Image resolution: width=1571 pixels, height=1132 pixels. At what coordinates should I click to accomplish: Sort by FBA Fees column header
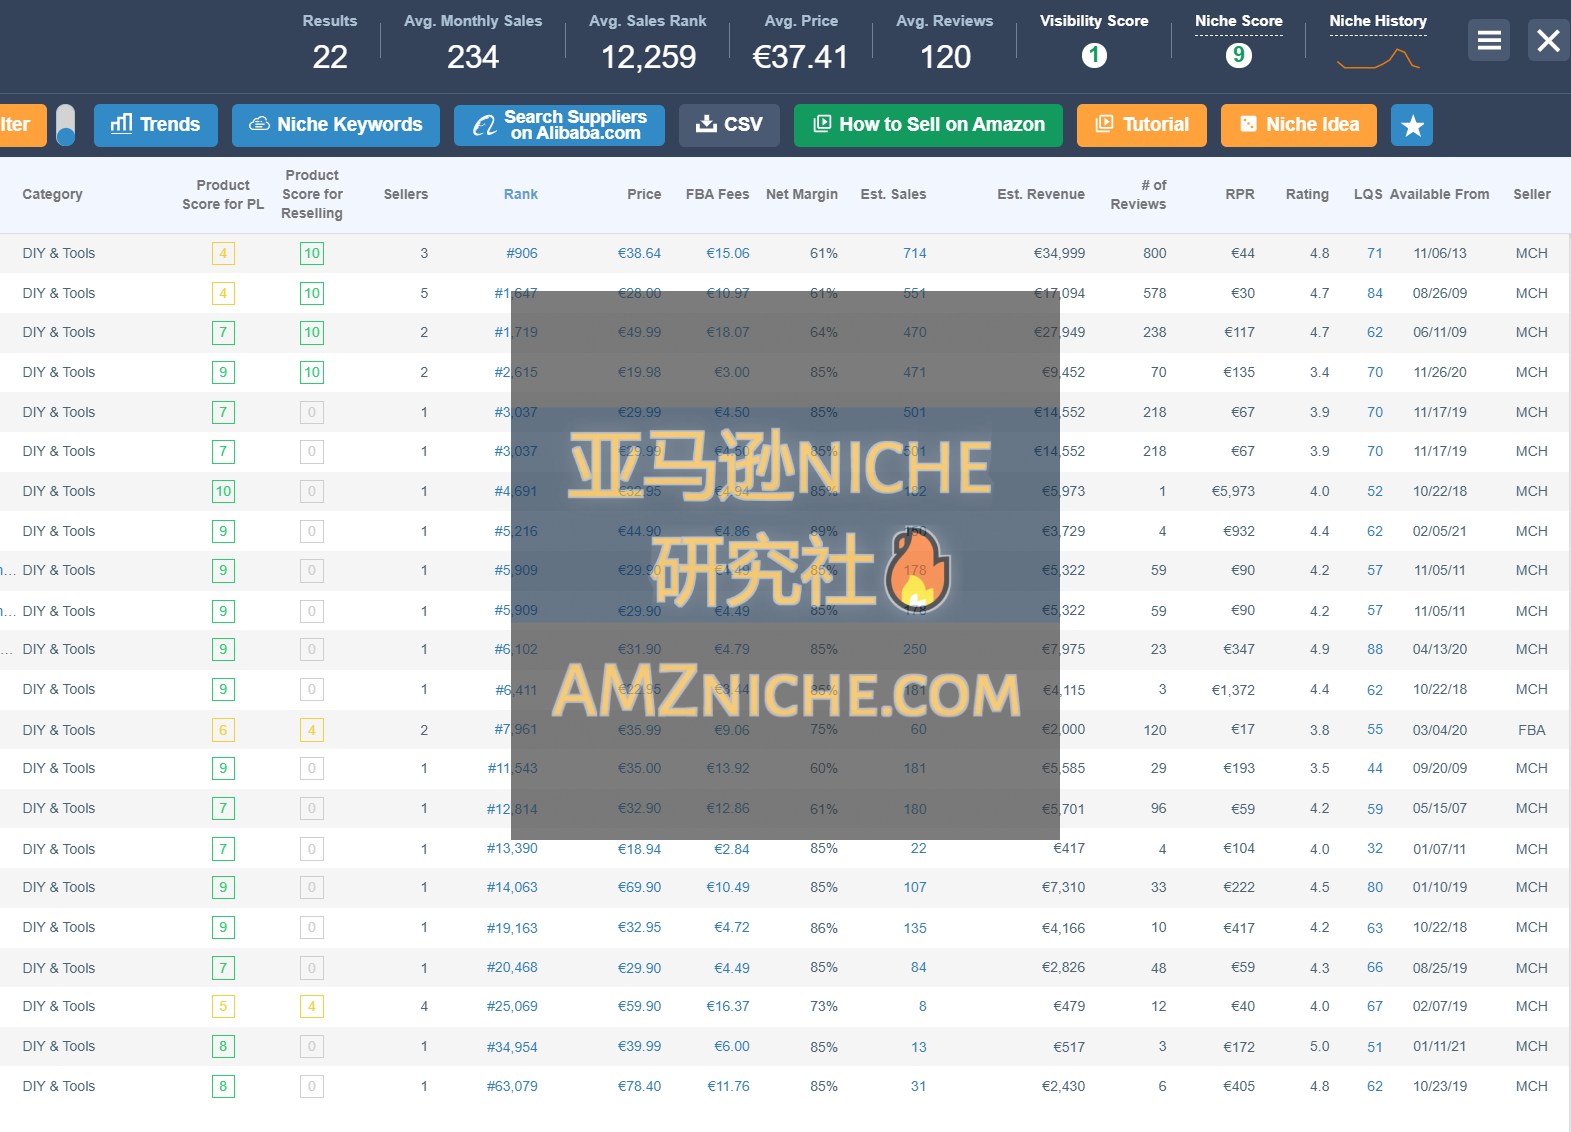(x=717, y=194)
